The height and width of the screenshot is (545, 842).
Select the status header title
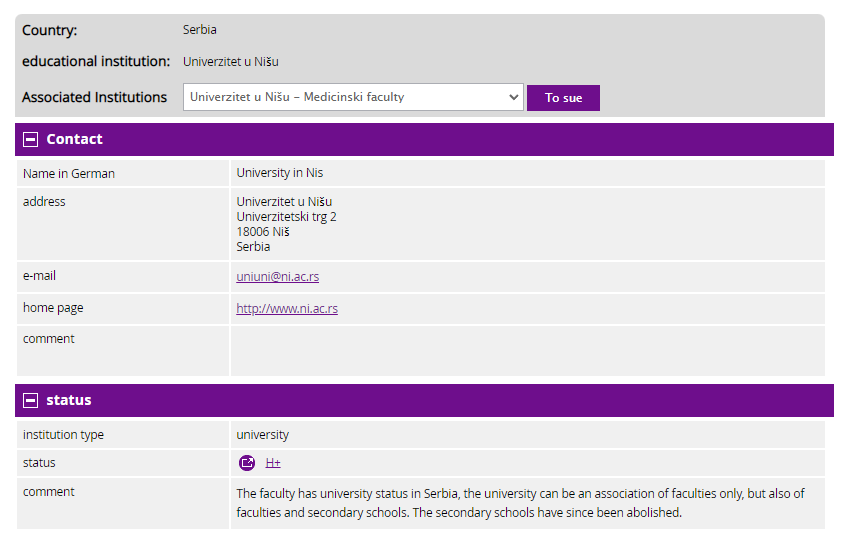tap(69, 400)
